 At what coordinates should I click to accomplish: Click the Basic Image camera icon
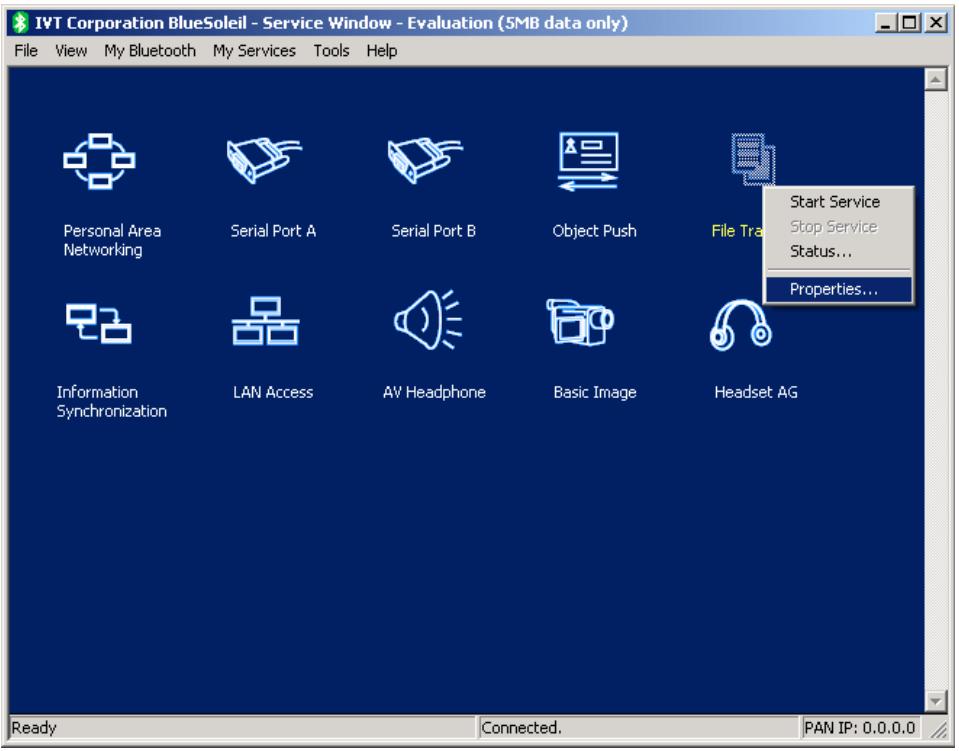coord(580,322)
